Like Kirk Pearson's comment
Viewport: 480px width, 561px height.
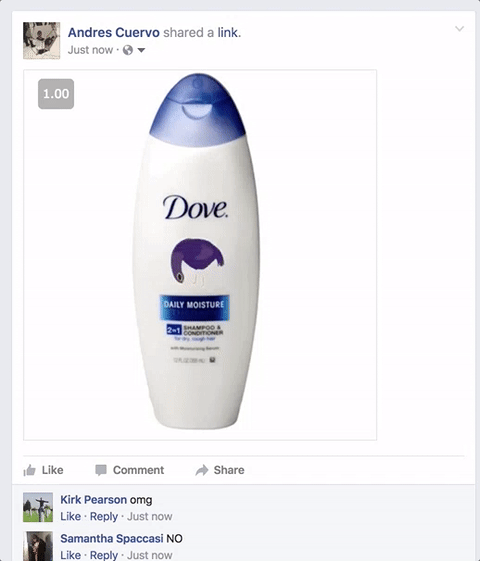pos(70,516)
